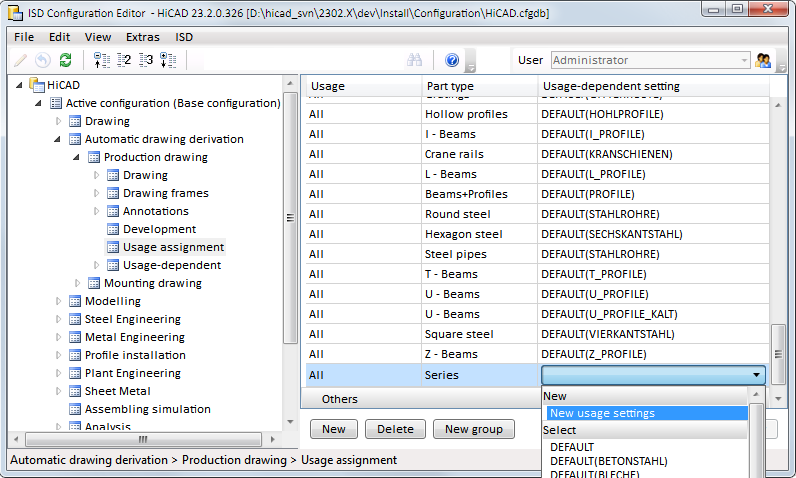Collapse the Active configuration node

(38, 104)
